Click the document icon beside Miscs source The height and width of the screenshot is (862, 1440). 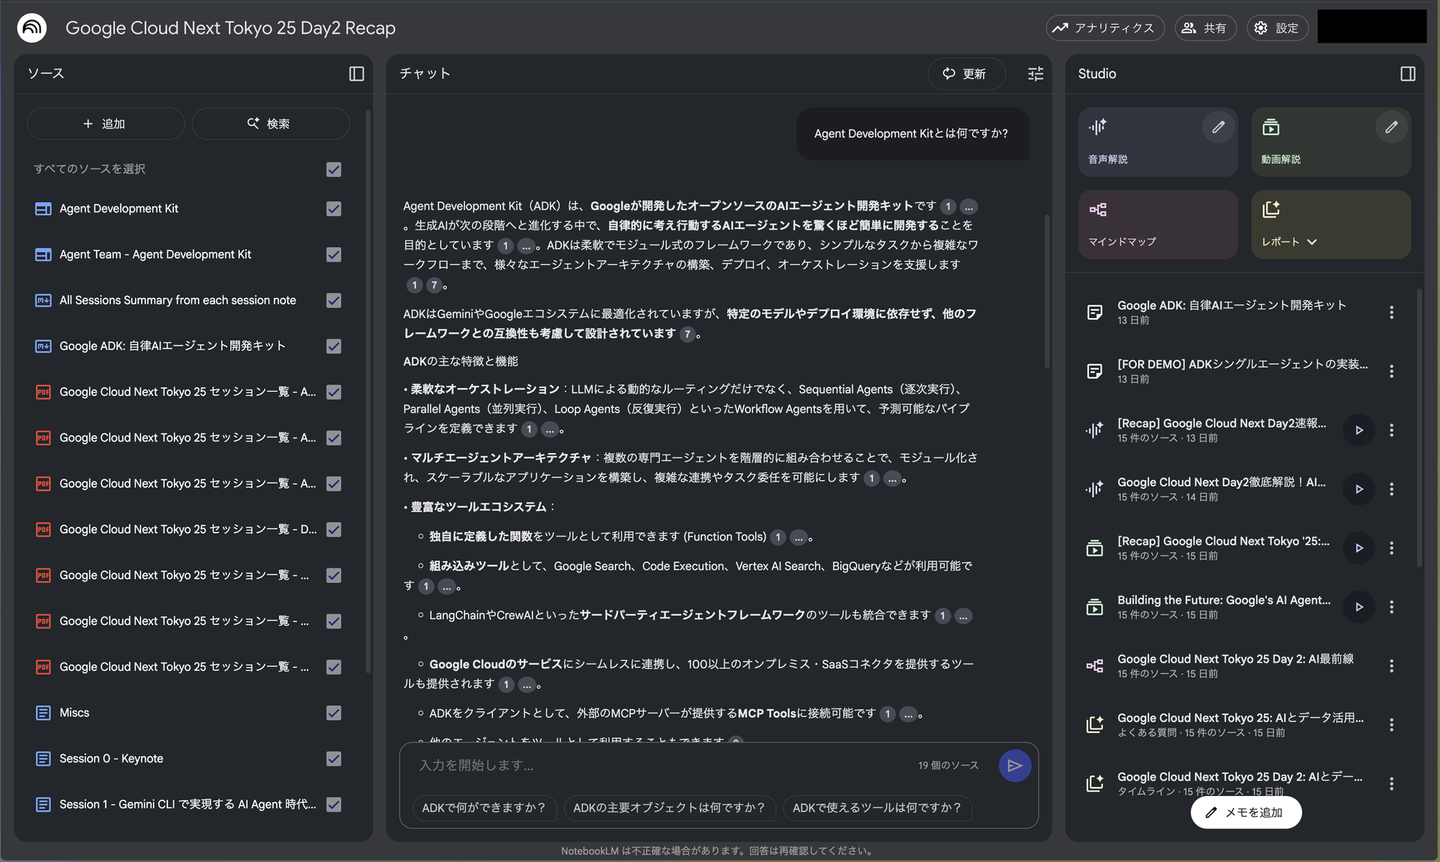tap(43, 713)
